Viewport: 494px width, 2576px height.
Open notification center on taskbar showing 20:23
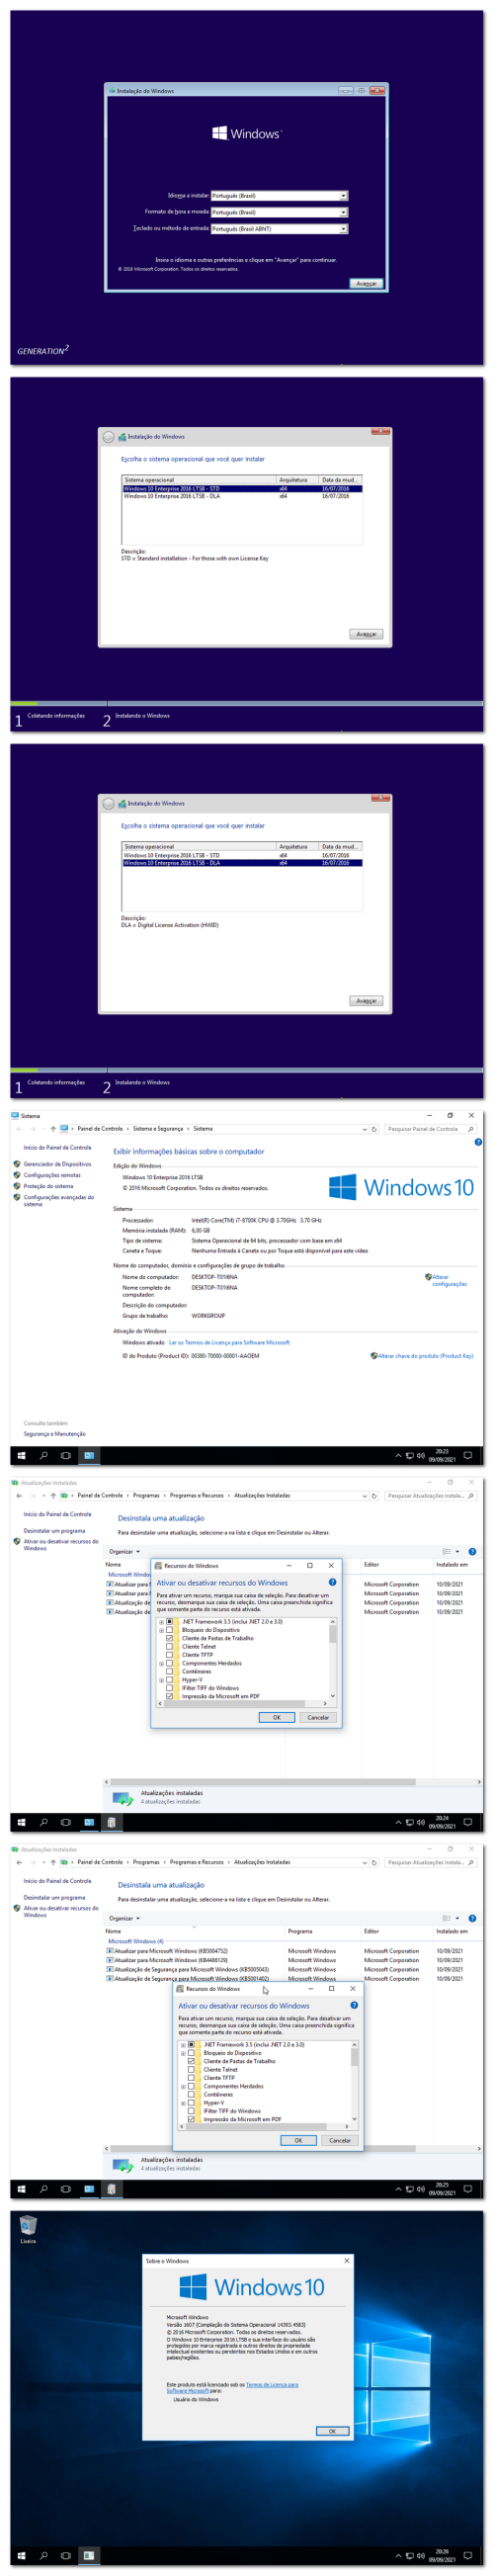[x=468, y=1456]
